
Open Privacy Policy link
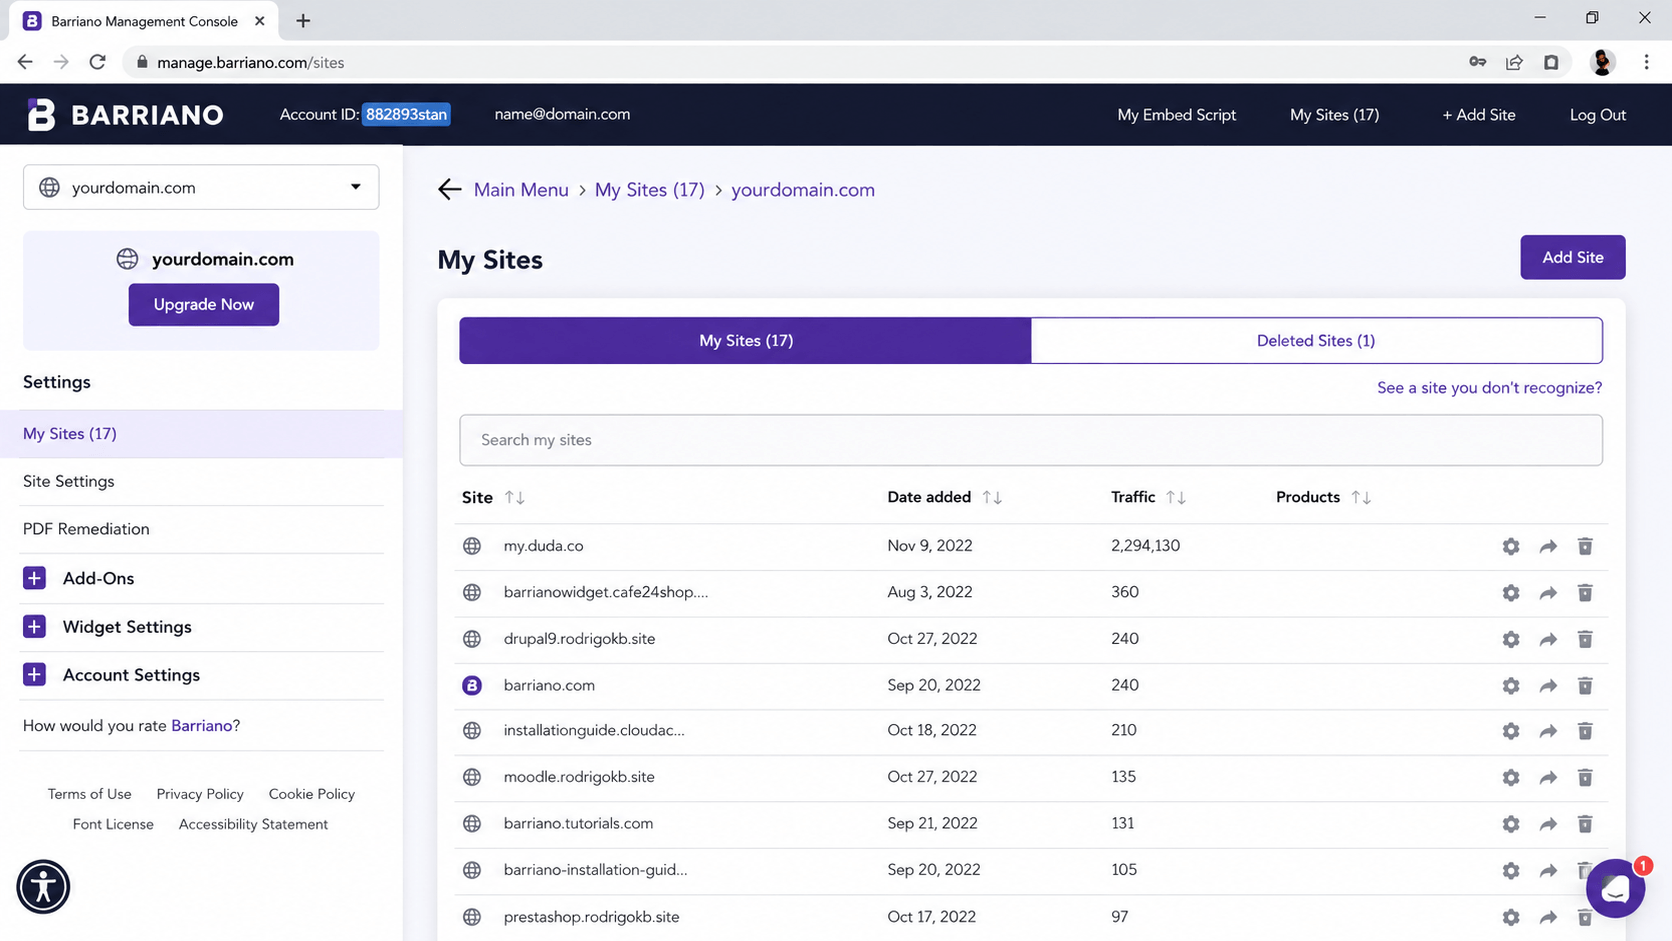200,794
